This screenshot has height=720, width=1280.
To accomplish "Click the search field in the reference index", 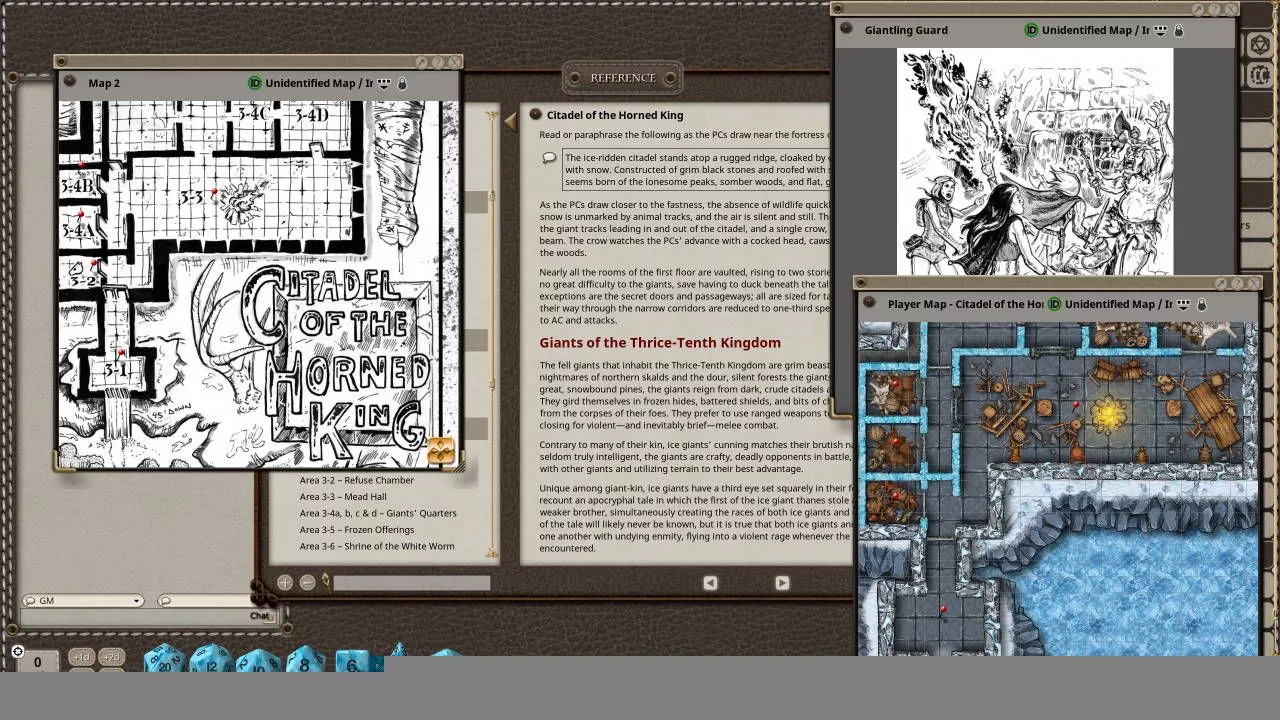I will coord(412,583).
